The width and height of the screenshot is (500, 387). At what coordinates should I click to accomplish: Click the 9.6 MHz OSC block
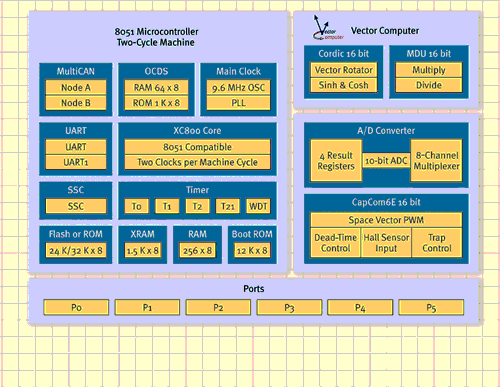pyautogui.click(x=238, y=87)
